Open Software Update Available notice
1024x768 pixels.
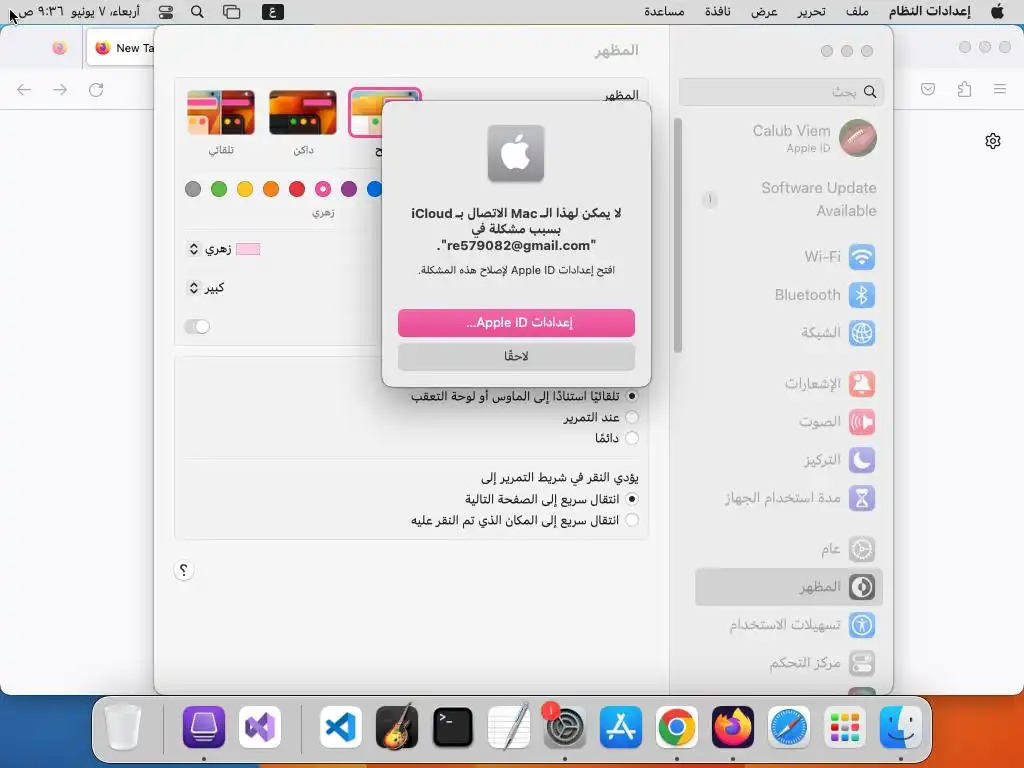click(x=790, y=199)
